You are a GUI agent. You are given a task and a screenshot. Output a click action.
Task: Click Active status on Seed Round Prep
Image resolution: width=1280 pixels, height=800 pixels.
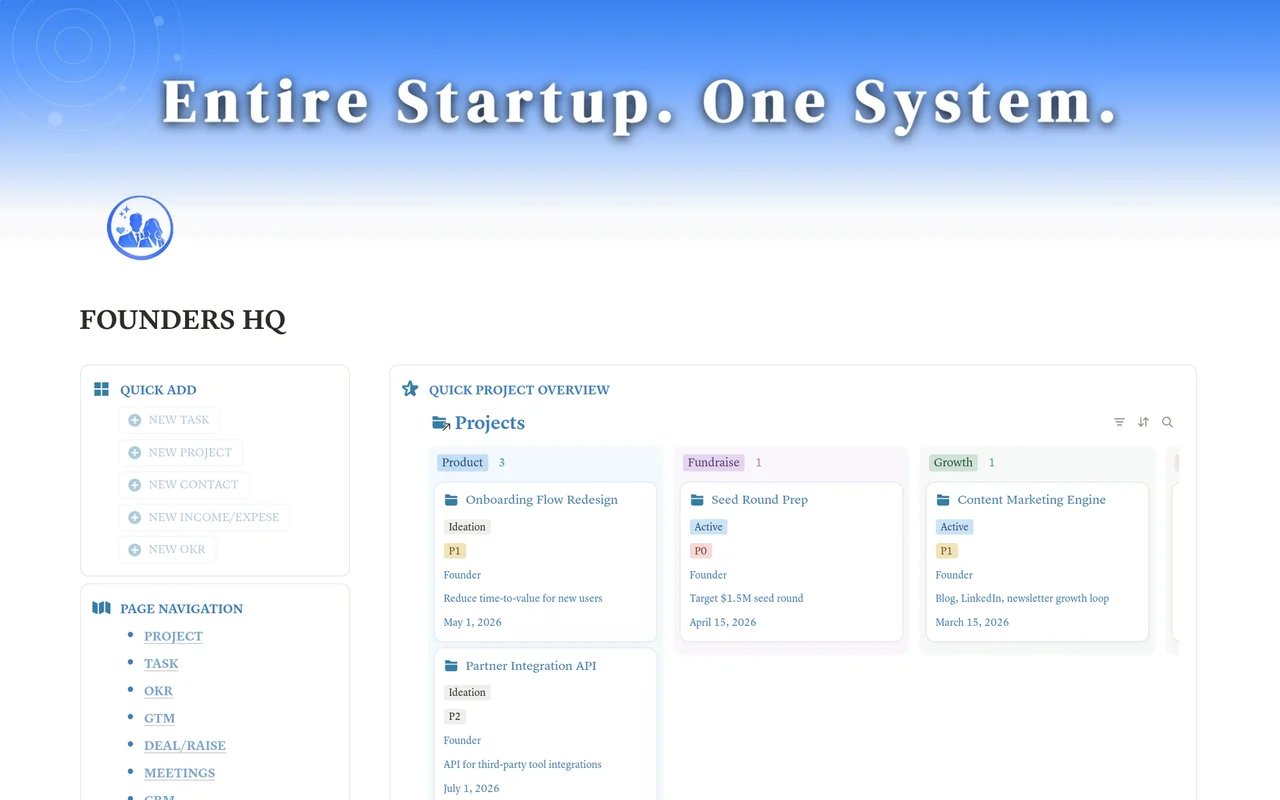click(708, 527)
